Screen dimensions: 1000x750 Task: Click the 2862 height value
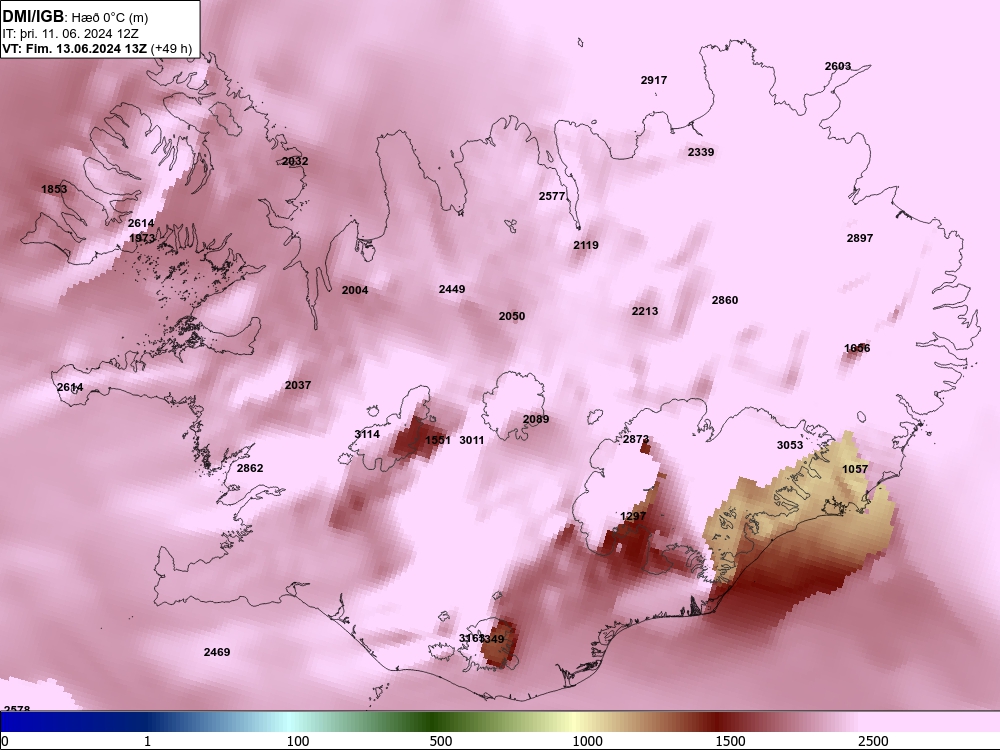click(x=250, y=468)
